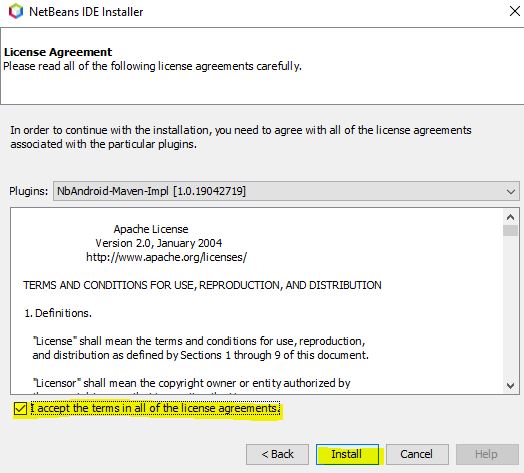Click the NetBeans cube logo icon
Viewport: 524px width, 473px height.
[16, 12]
